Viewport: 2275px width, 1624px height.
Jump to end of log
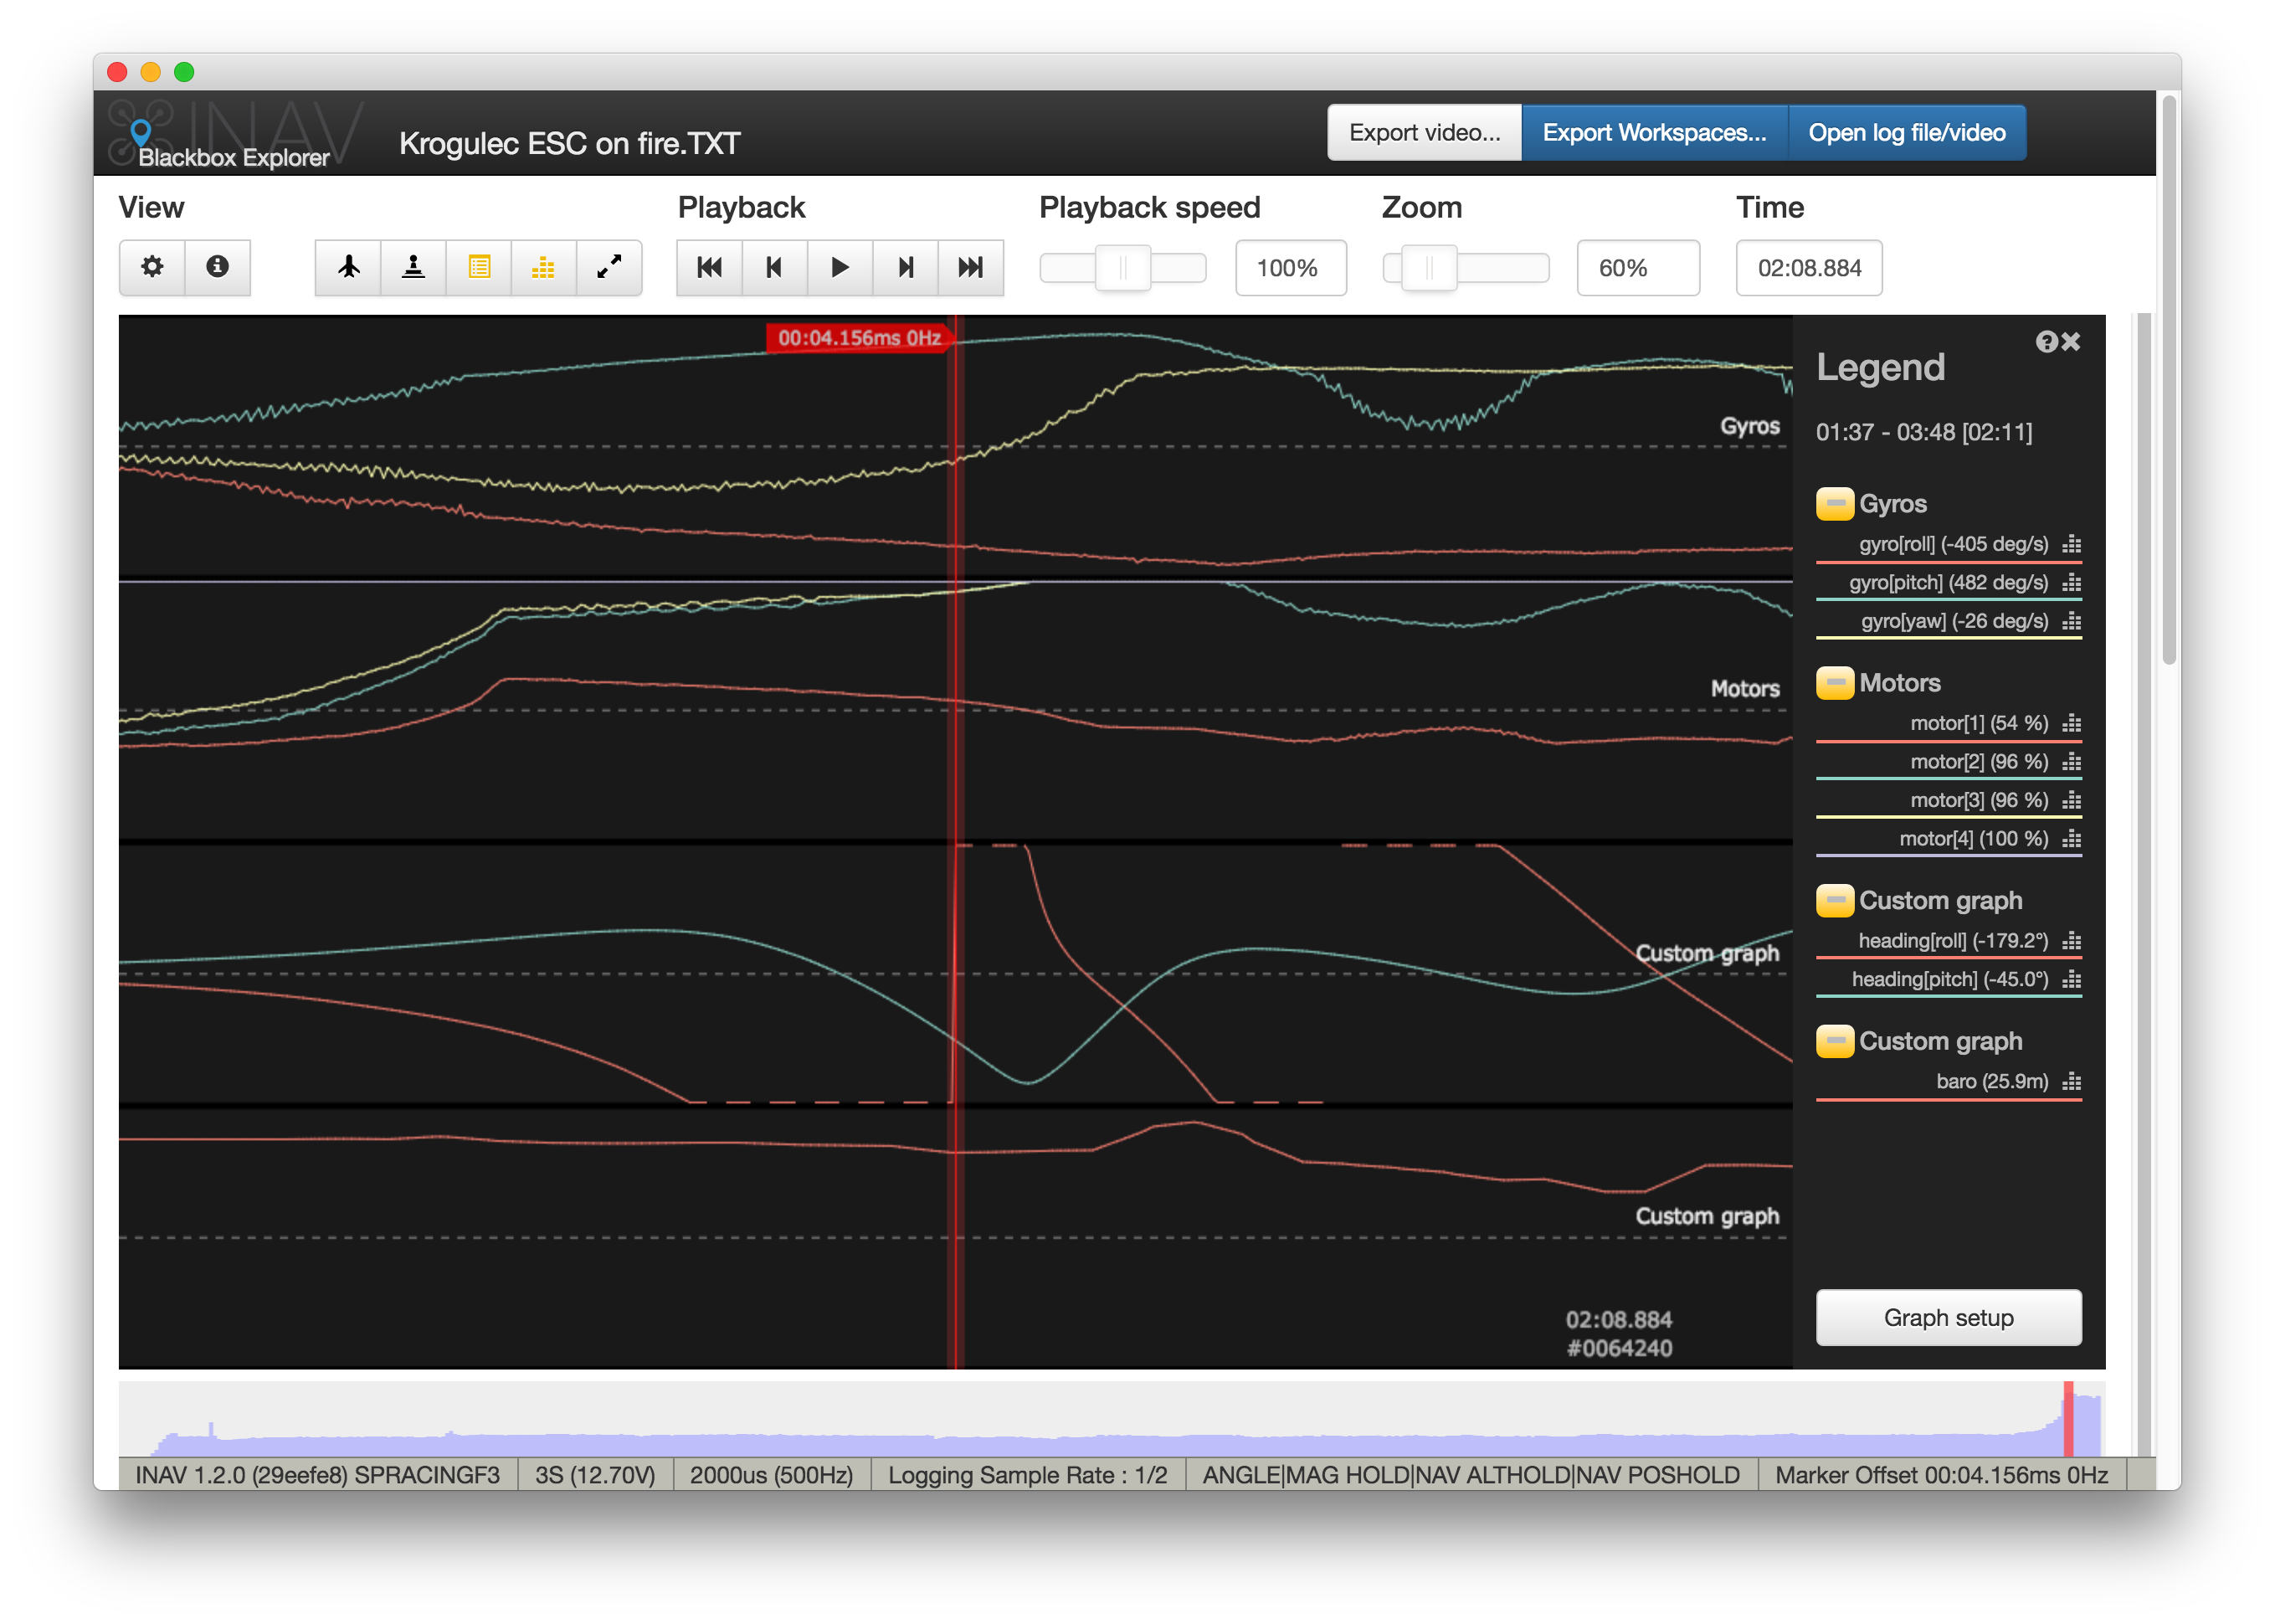coord(970,267)
